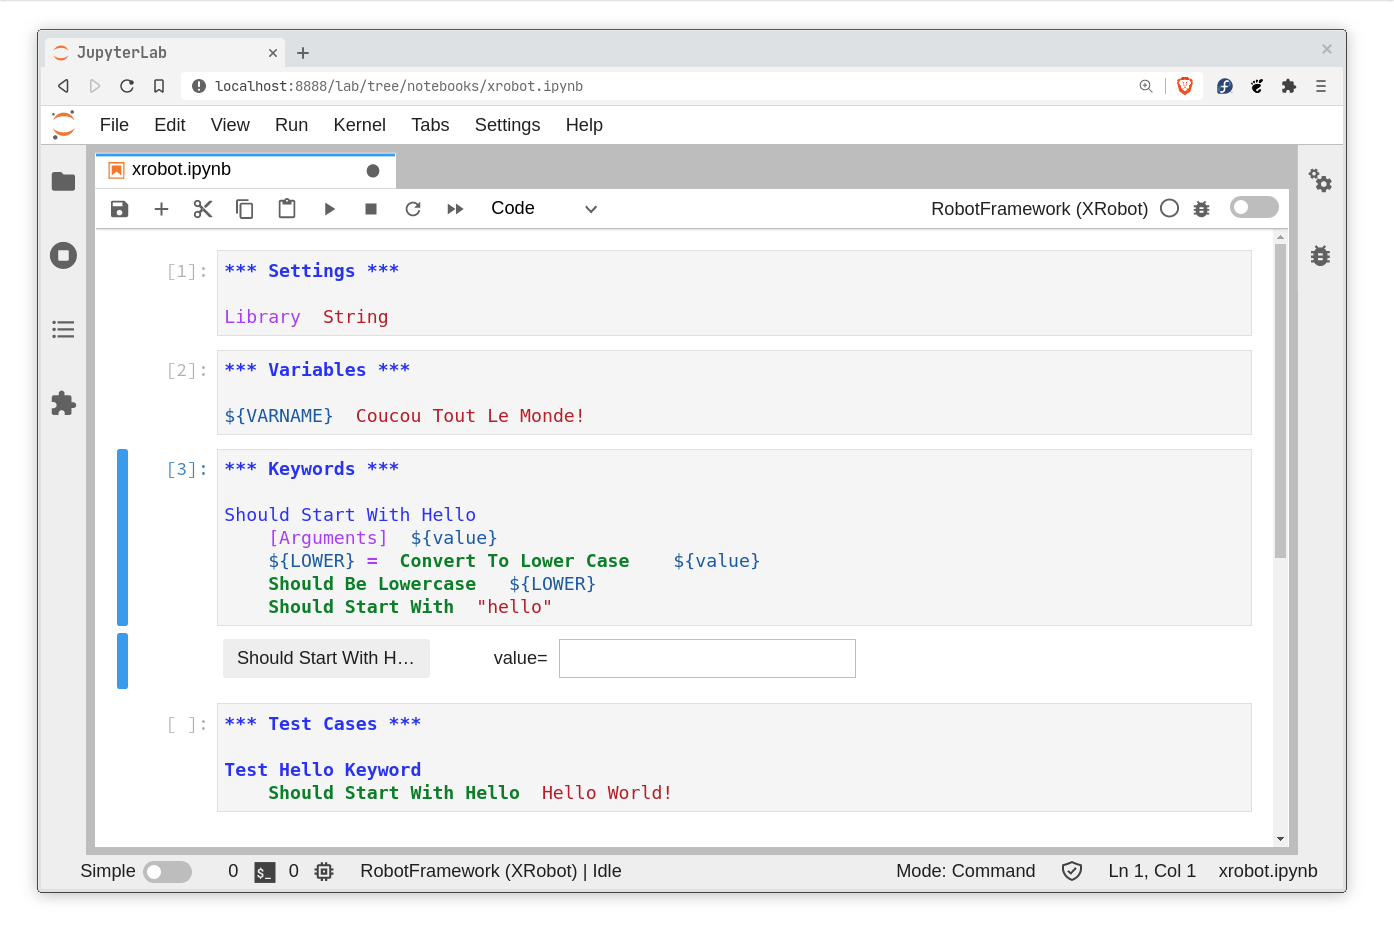This screenshot has width=1394, height=933.
Task: Cut selected cells with scissors icon
Action: 203,209
